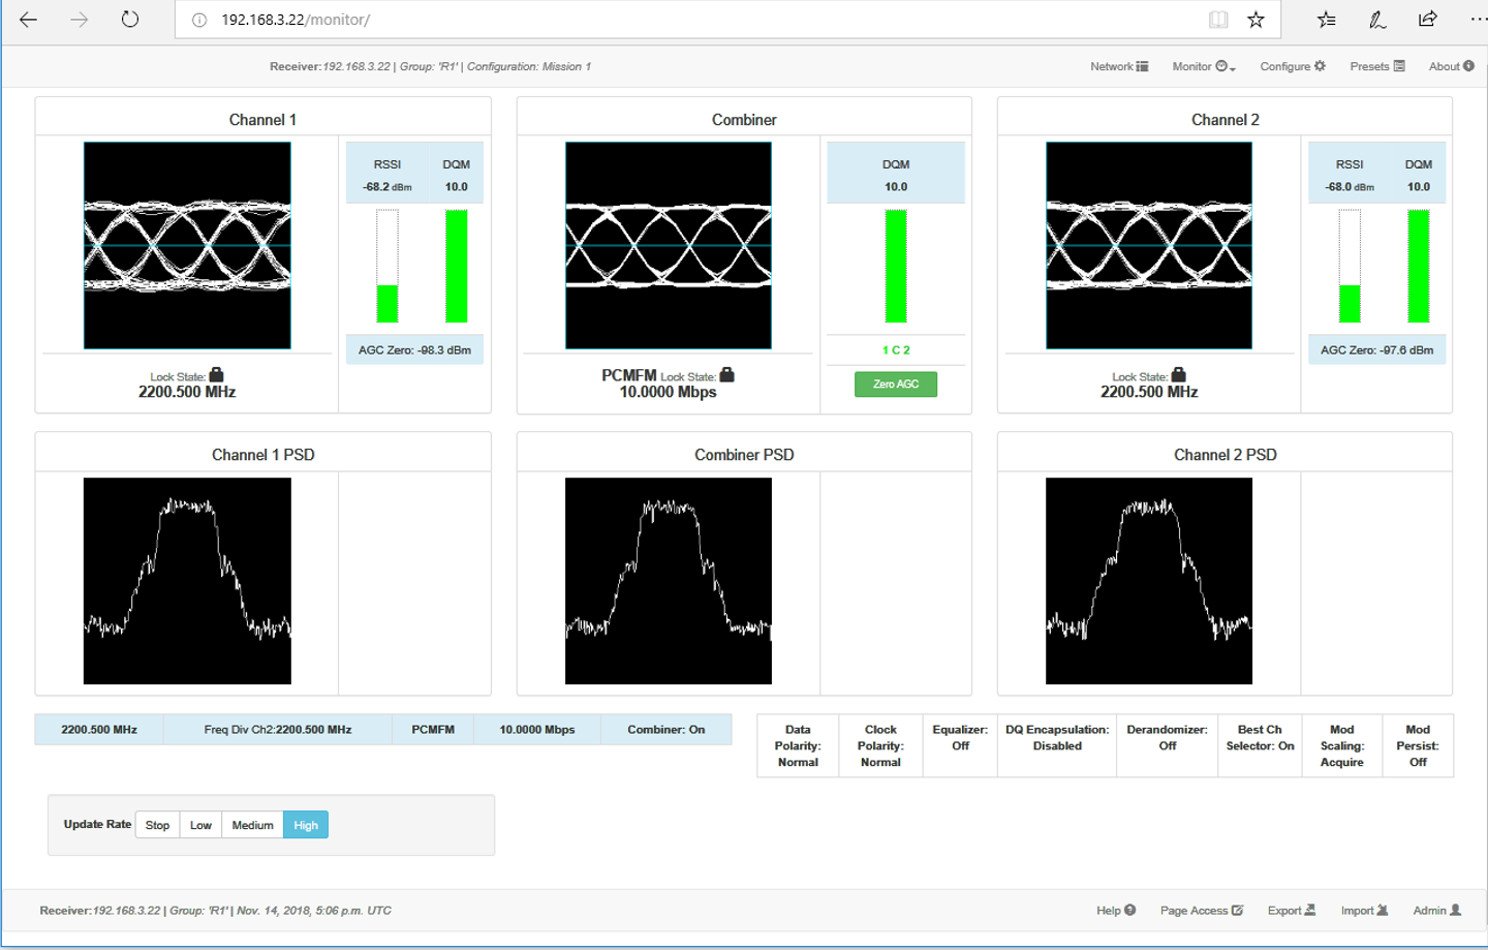Click Combiner 10.0000 Mbps bit rate text
This screenshot has width=1488, height=950.
click(x=668, y=392)
